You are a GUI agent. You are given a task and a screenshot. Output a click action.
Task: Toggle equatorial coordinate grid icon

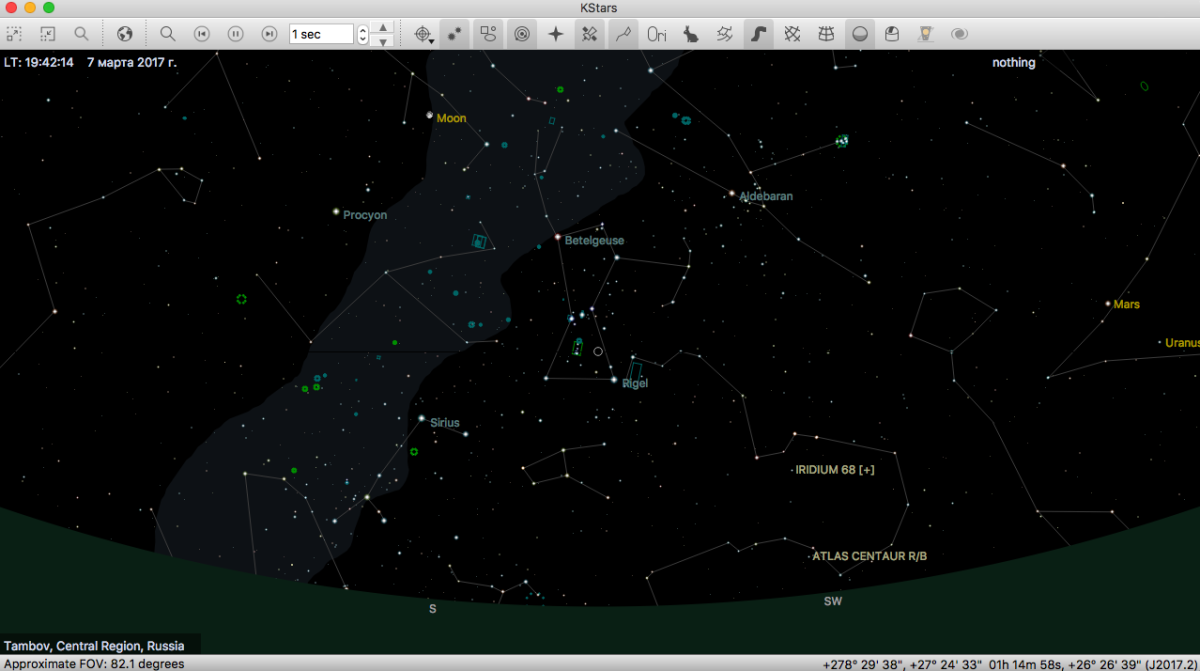(792, 34)
